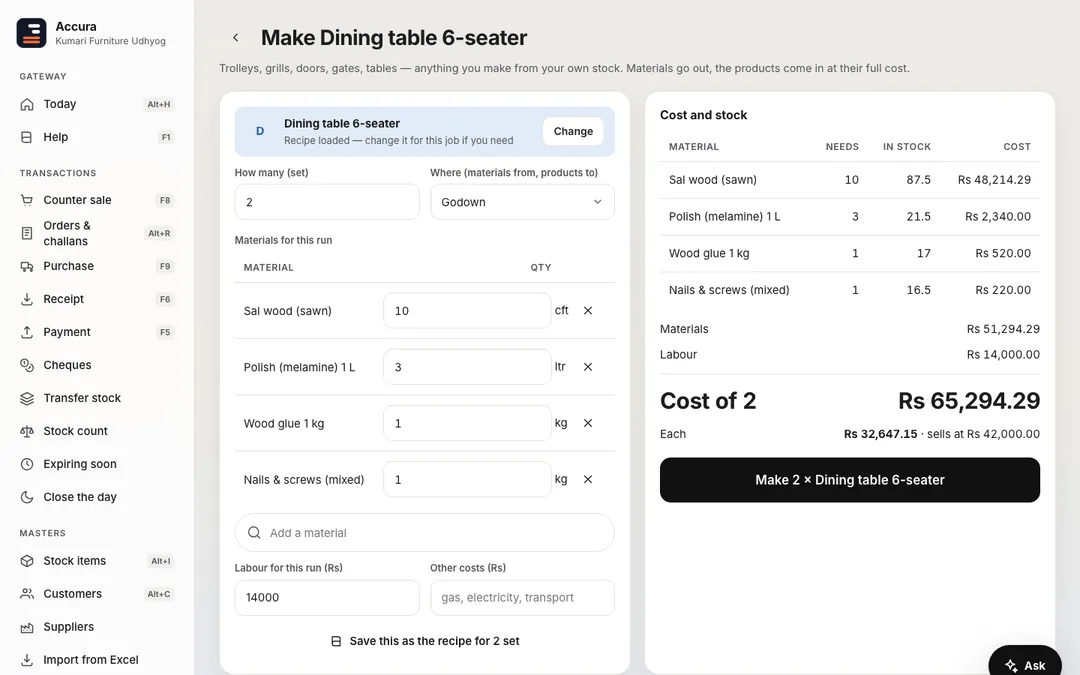Open the Cheques icon in sidebar
The image size is (1080, 675).
point(27,365)
